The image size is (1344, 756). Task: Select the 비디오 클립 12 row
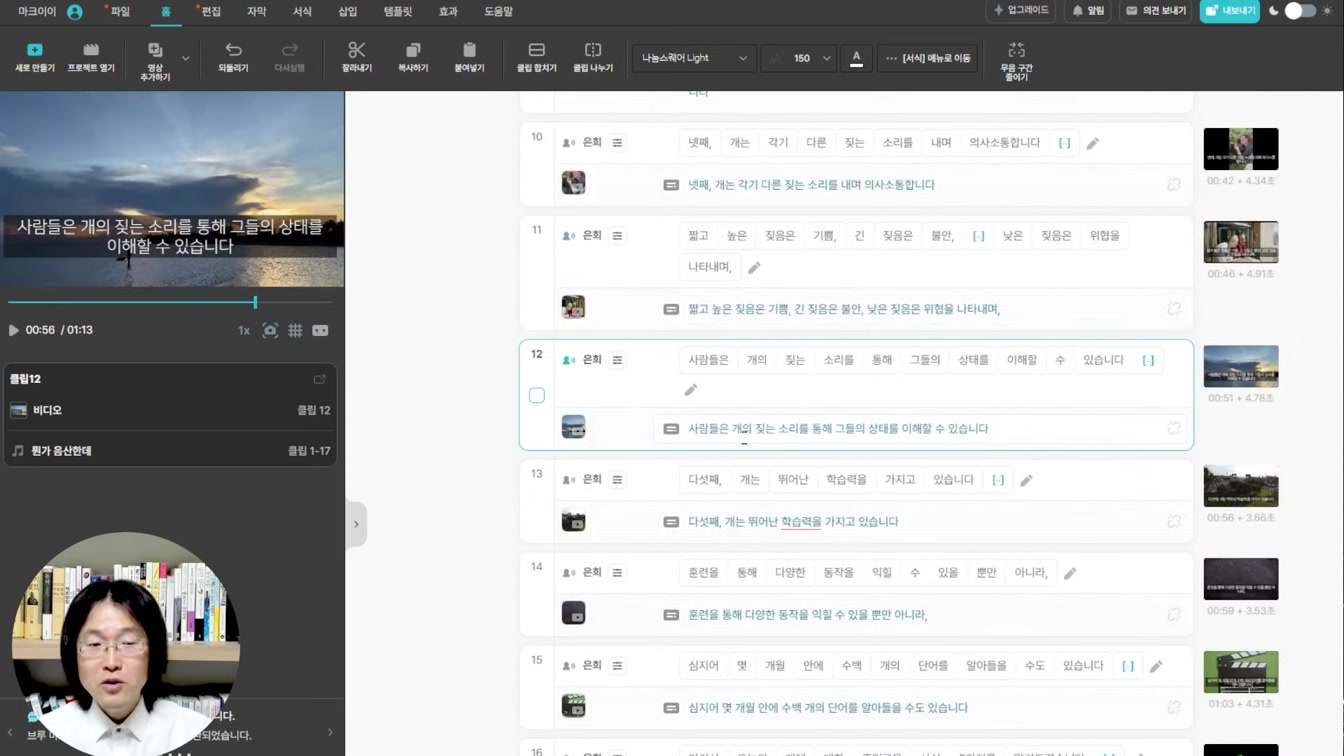click(170, 410)
